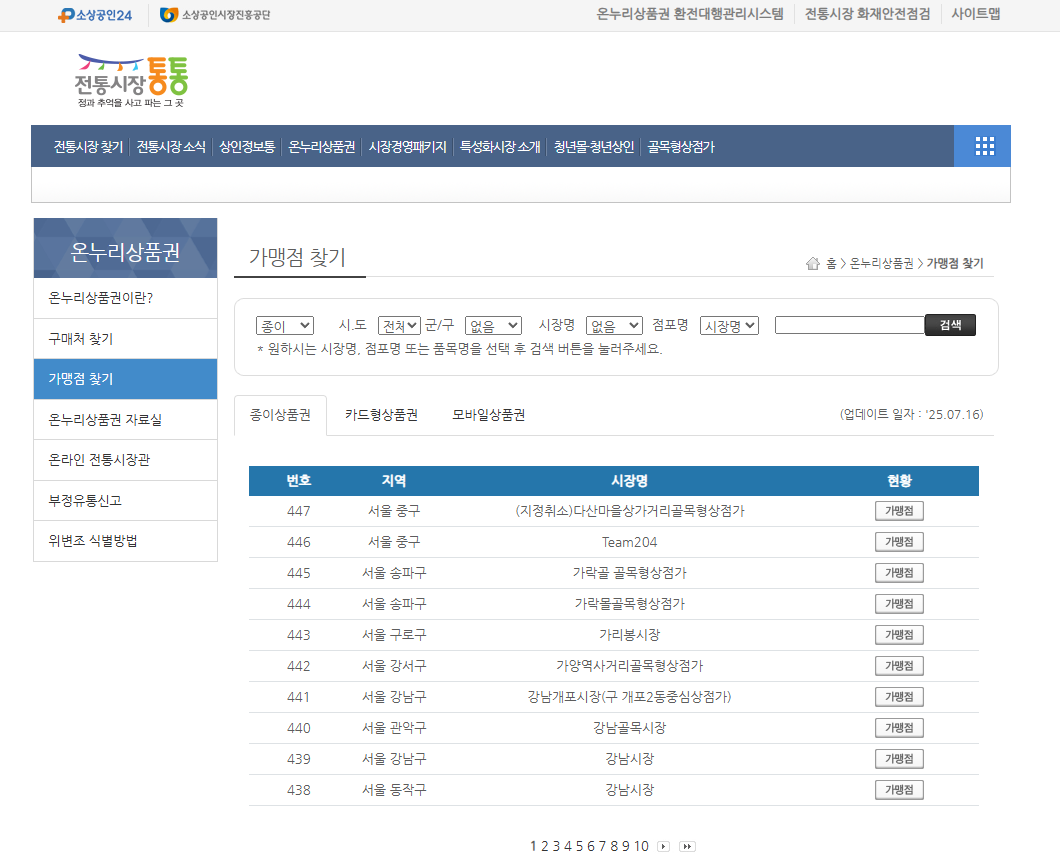
Task: Open 부정유통신고 from the sidebar
Action: point(125,500)
